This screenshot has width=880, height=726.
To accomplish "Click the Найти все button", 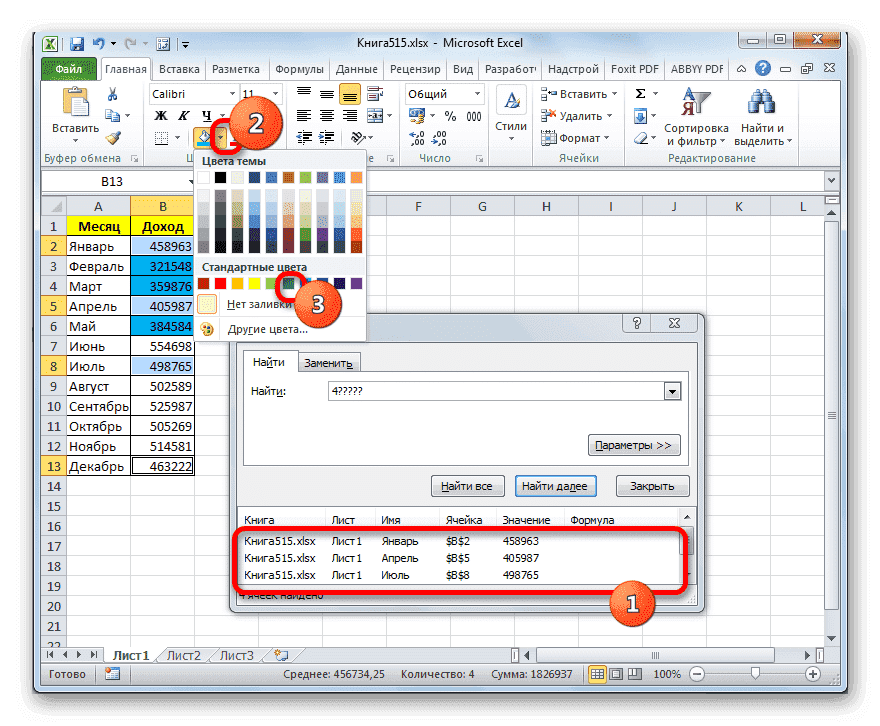I will point(467,485).
